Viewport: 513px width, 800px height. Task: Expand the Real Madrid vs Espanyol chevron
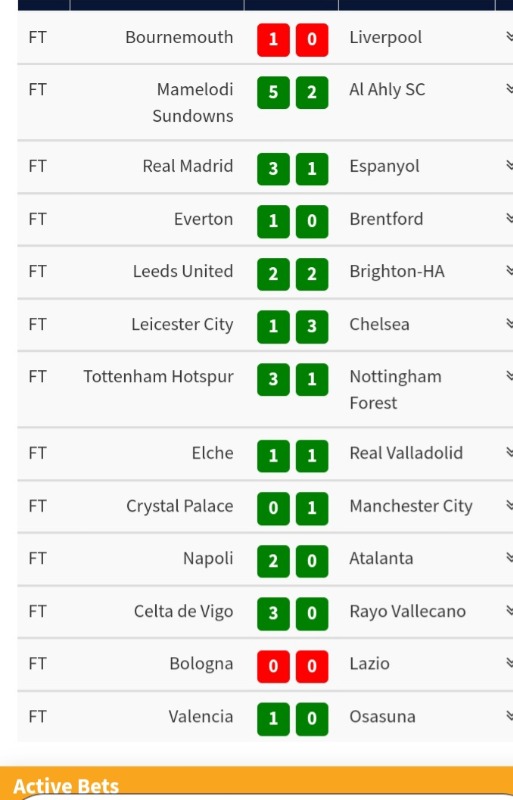point(509,165)
